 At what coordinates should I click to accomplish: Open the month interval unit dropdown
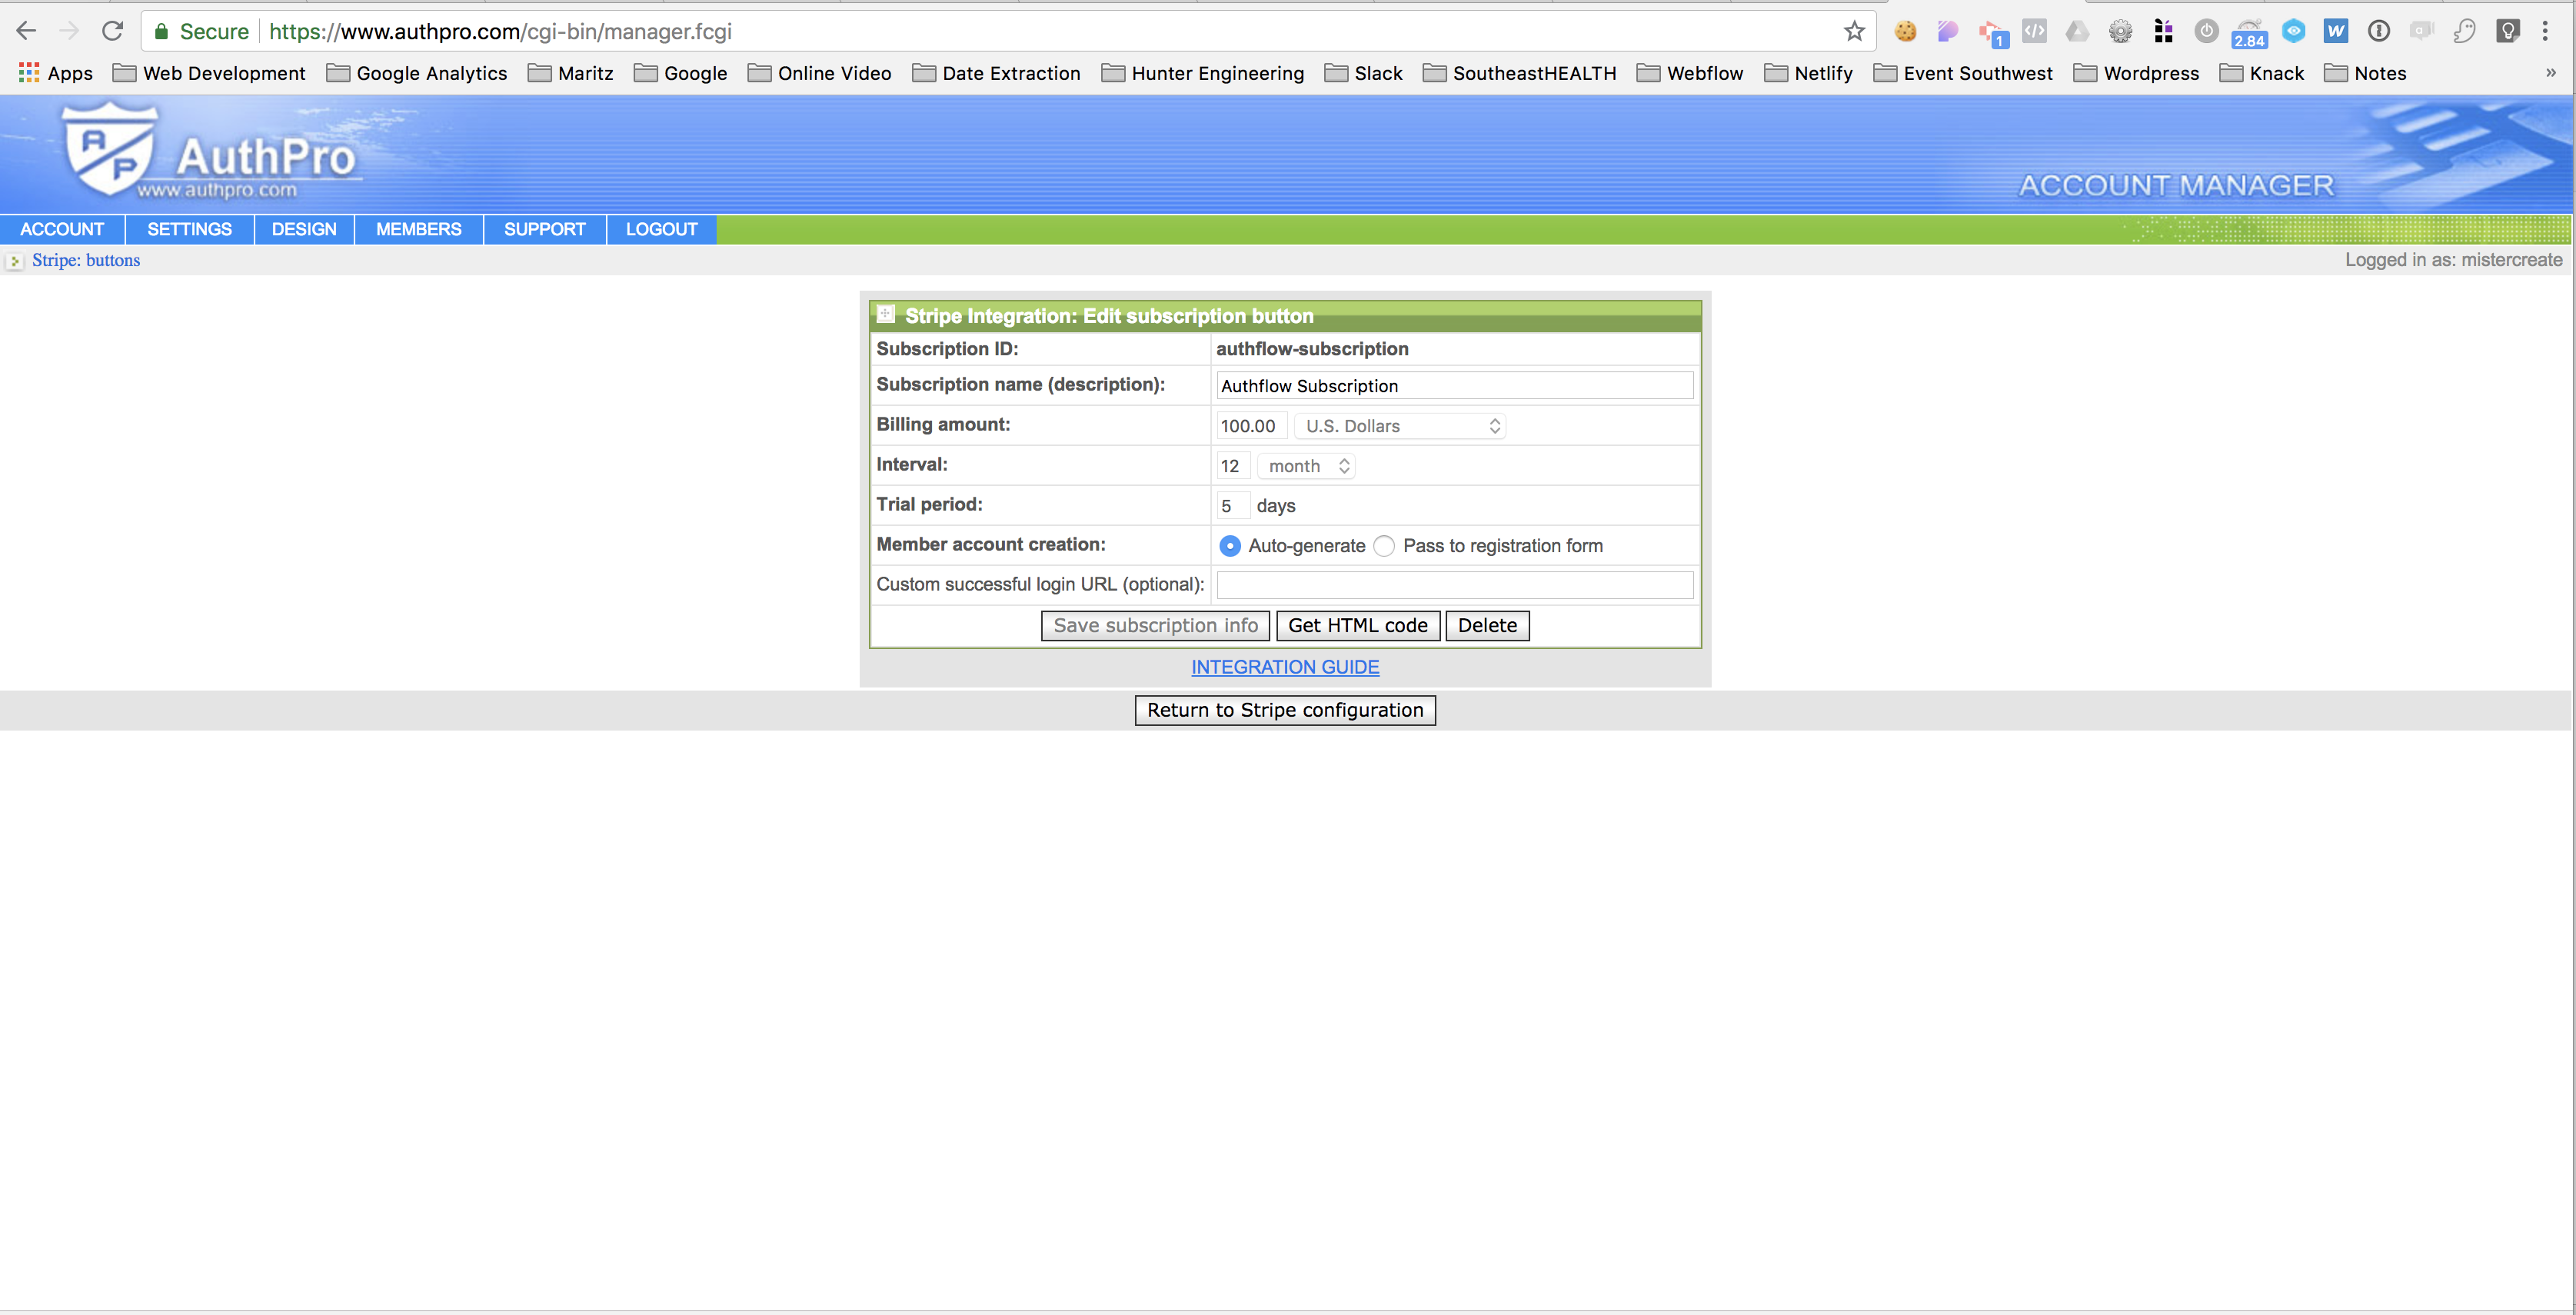[x=1306, y=466]
